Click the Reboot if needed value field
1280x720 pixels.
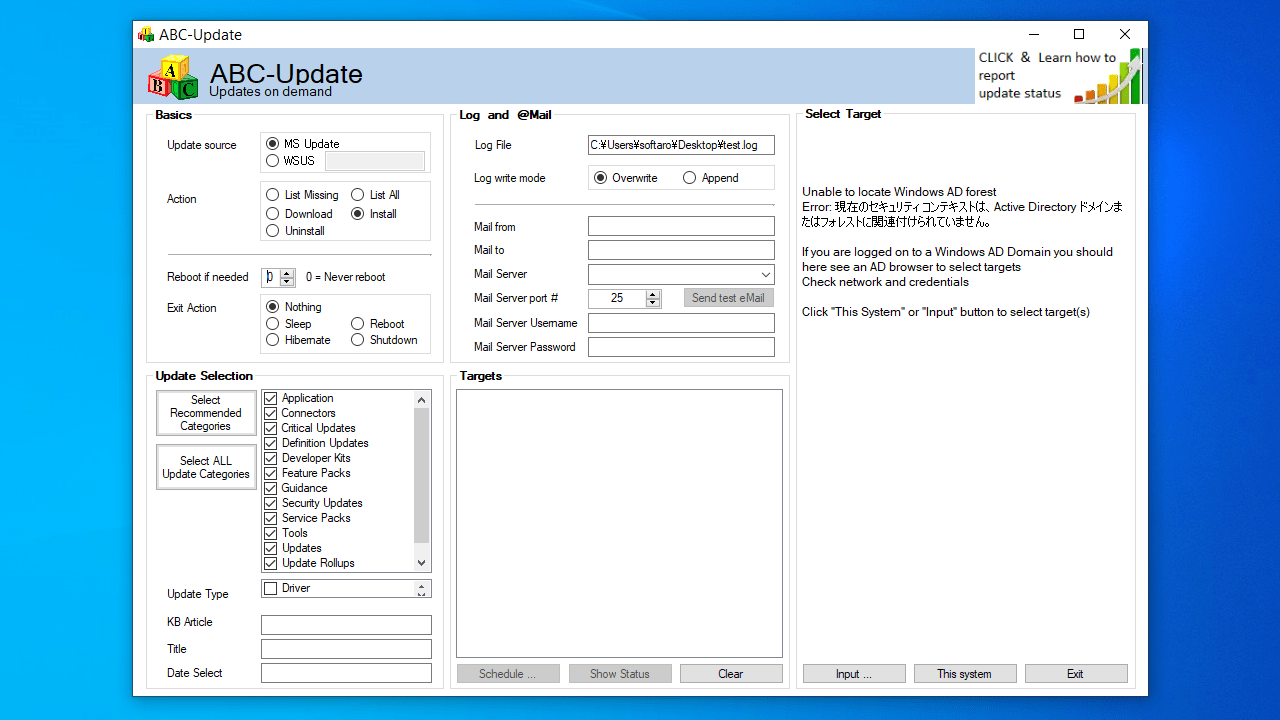click(271, 277)
